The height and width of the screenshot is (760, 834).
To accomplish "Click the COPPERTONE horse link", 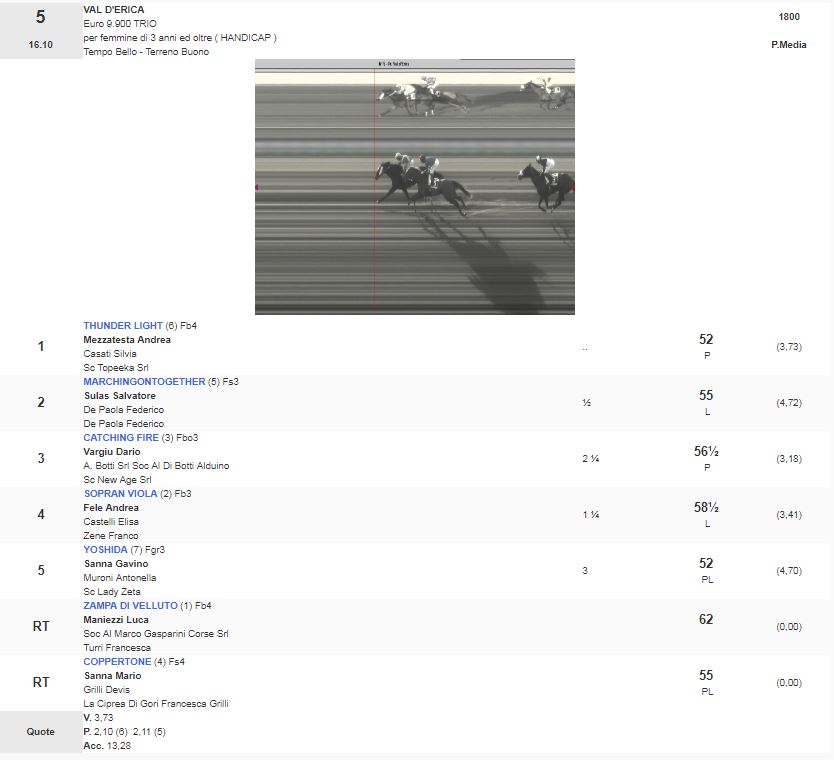I will (117, 662).
